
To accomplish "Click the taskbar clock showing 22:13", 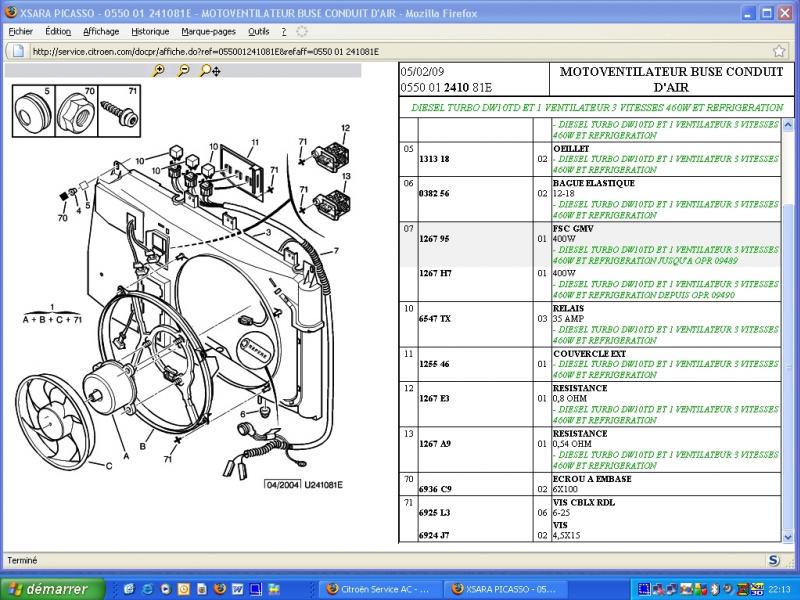I will (x=780, y=589).
